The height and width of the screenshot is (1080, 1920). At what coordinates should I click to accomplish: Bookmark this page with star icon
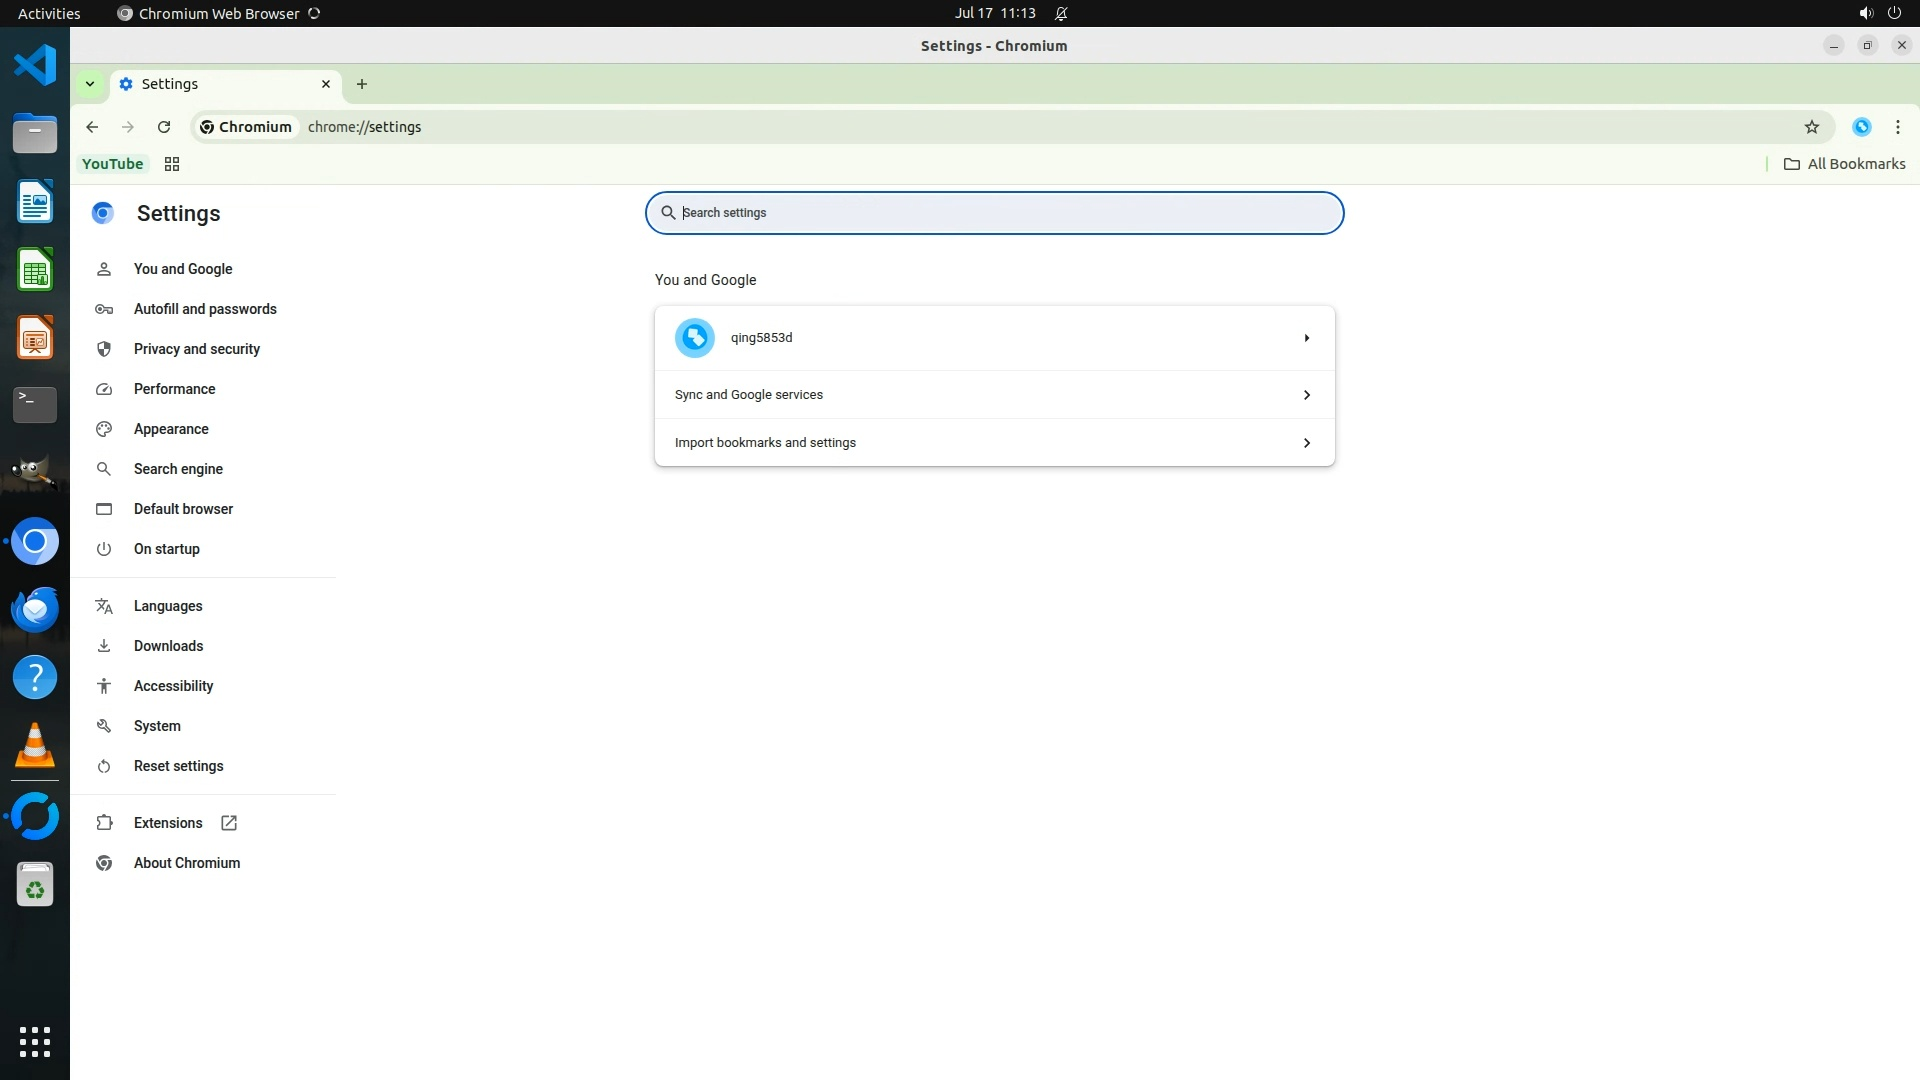[x=1811, y=127]
